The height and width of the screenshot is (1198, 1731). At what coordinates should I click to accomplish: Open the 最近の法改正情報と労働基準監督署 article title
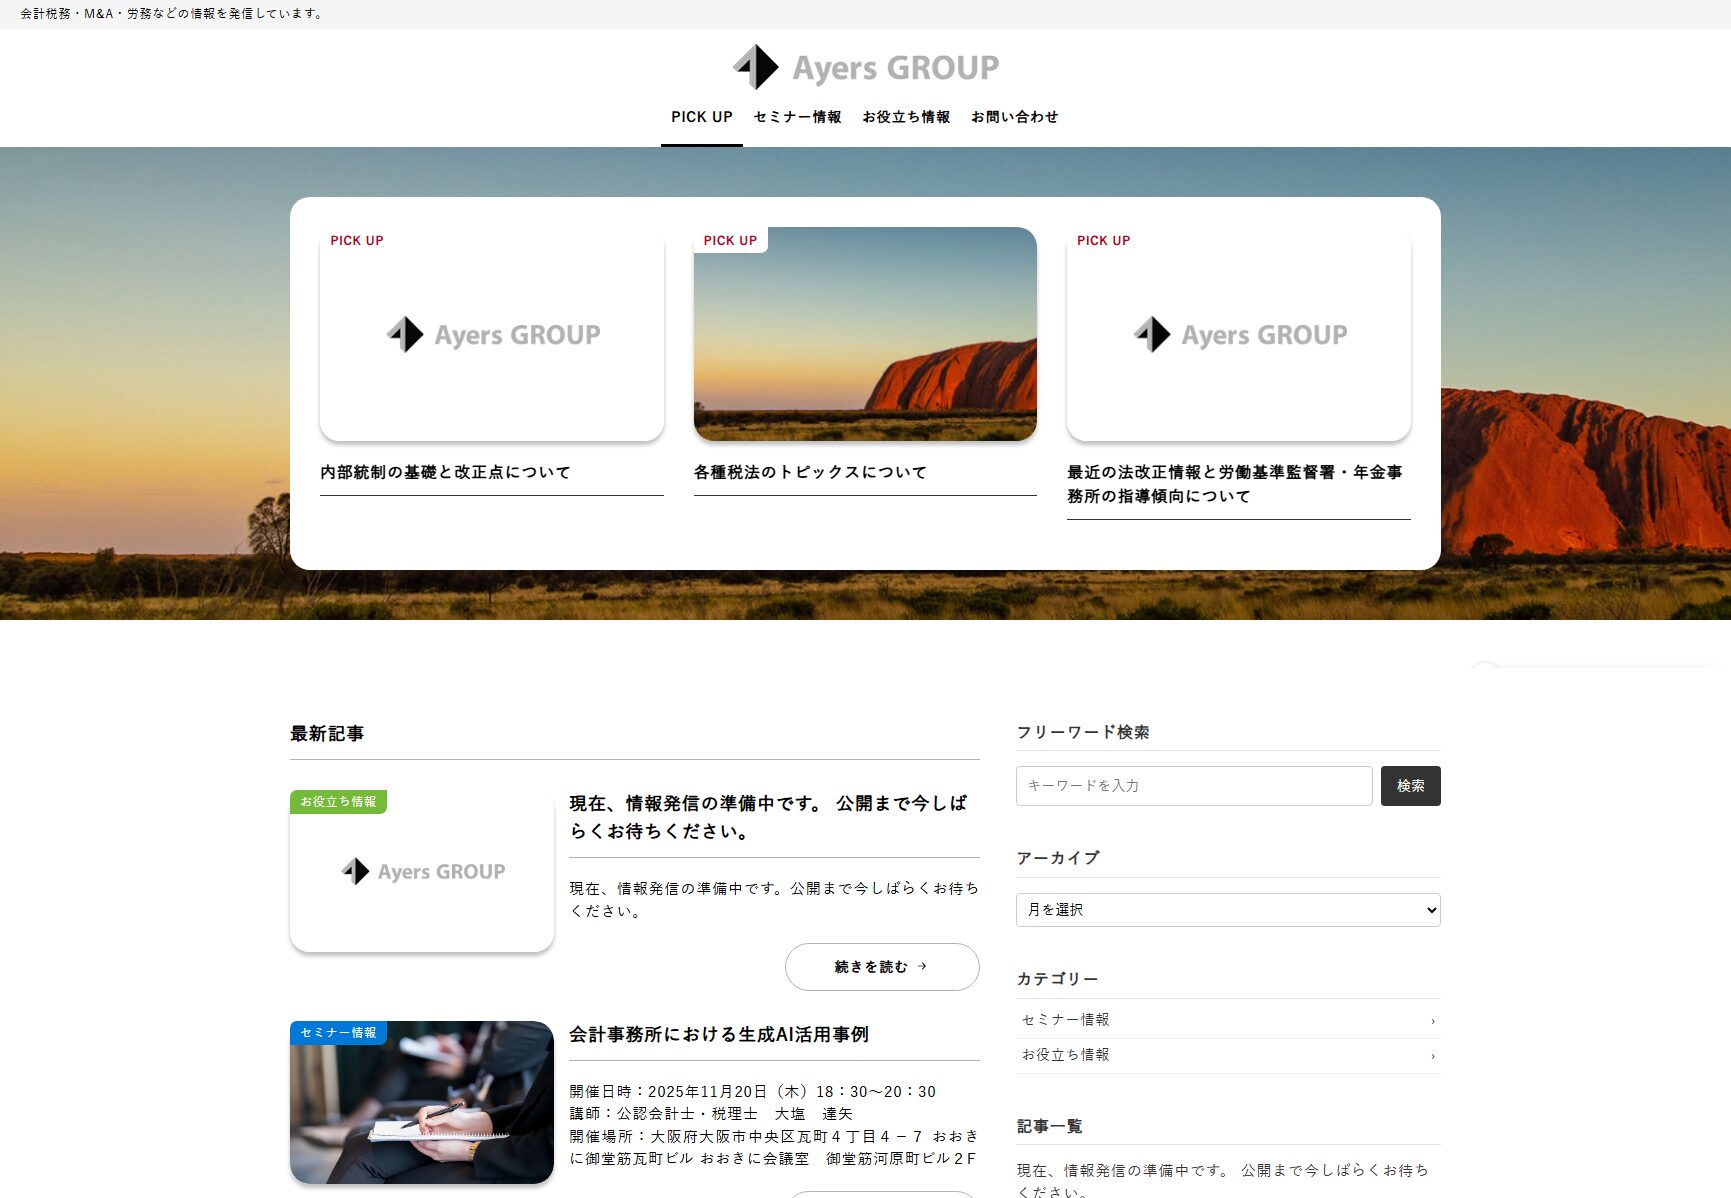[1234, 484]
